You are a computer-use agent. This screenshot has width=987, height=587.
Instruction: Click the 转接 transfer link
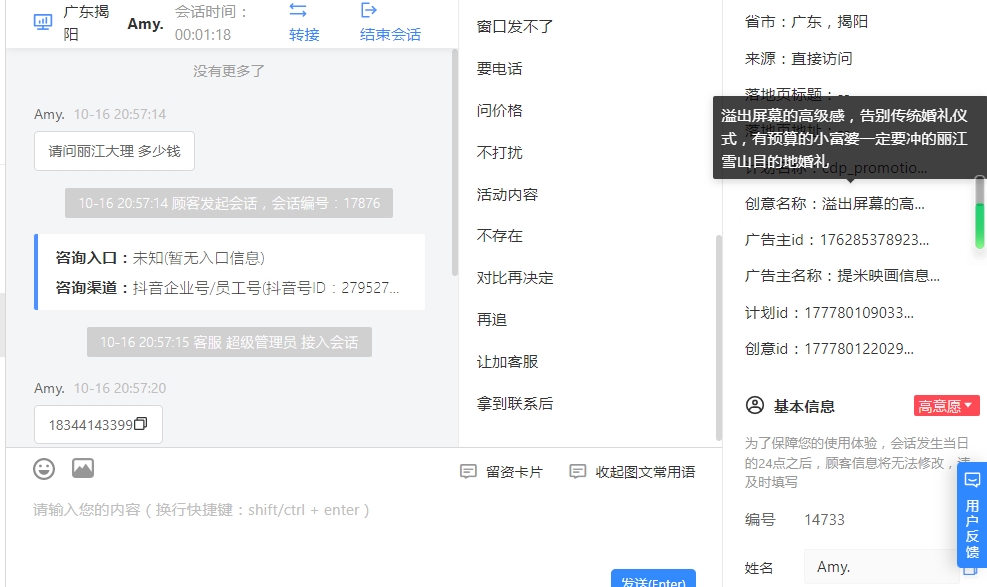(x=304, y=35)
